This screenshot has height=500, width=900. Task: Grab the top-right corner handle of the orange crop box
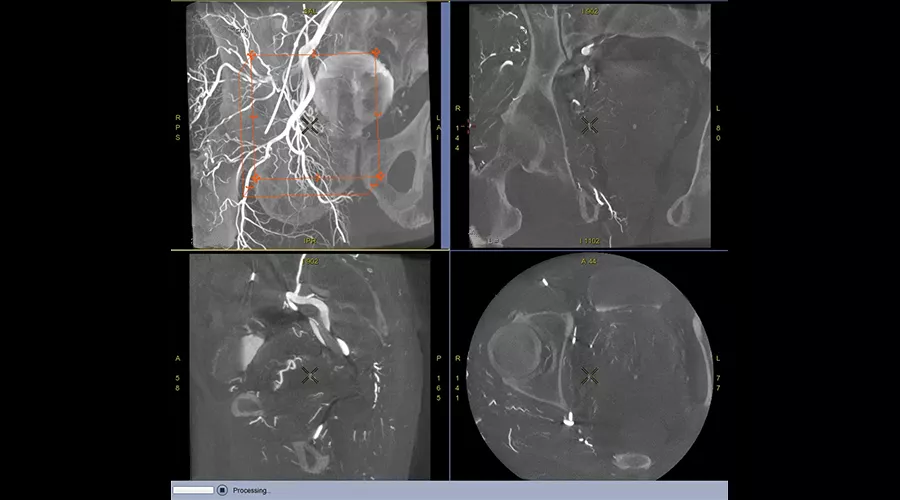point(375,53)
